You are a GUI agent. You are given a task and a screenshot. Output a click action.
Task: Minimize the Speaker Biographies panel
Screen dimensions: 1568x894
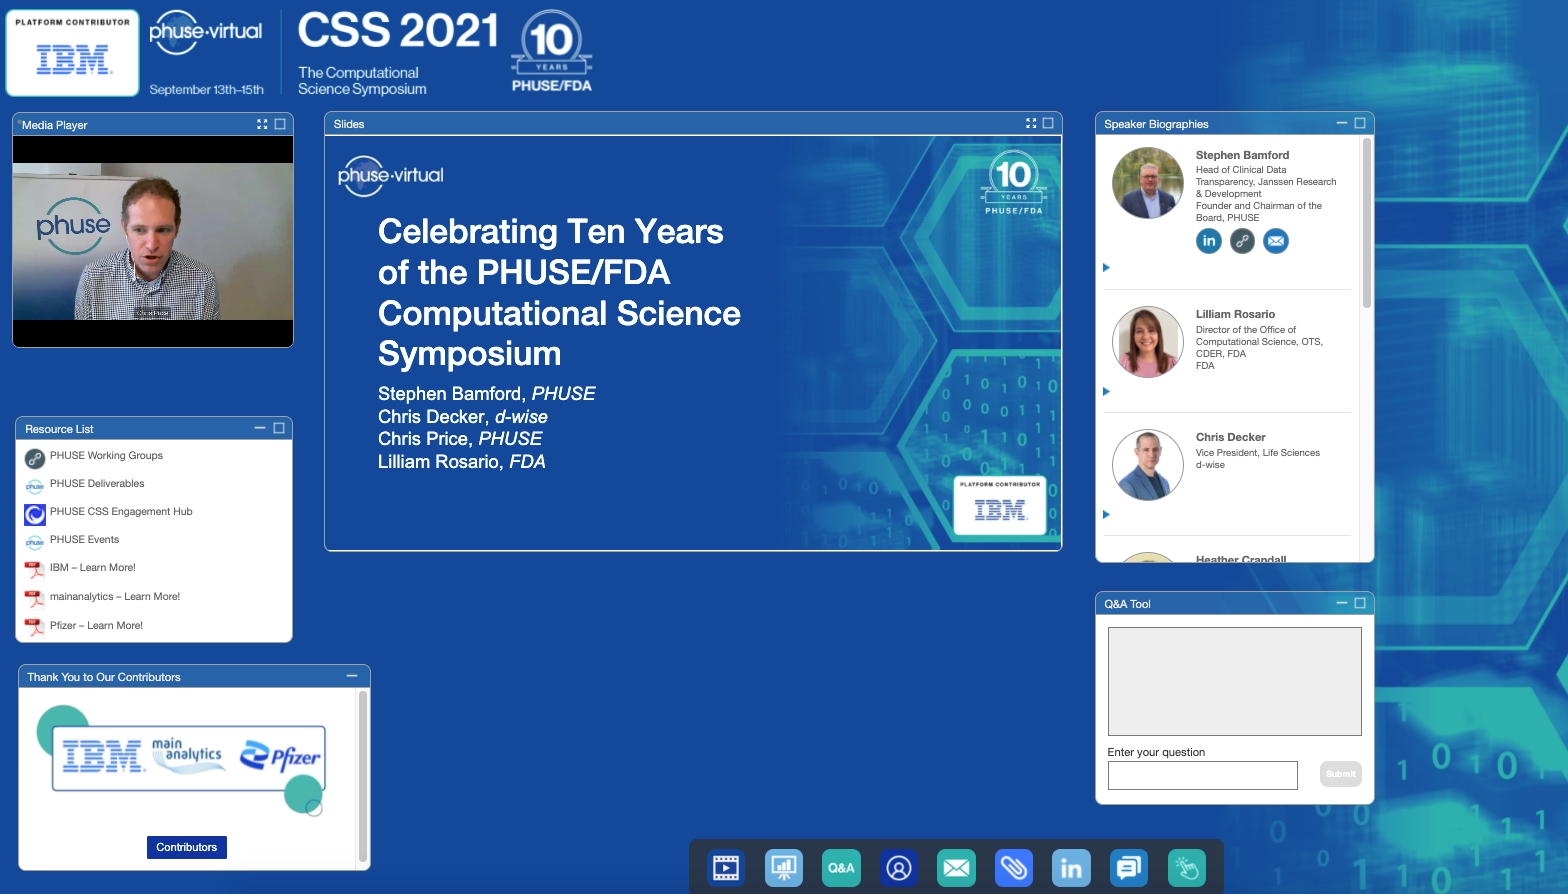tap(1342, 123)
